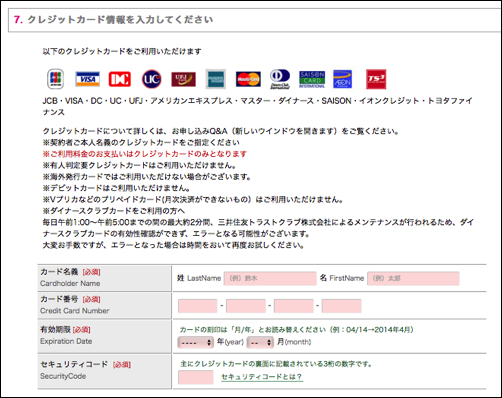Click the MasterCard logo

[x=248, y=79]
